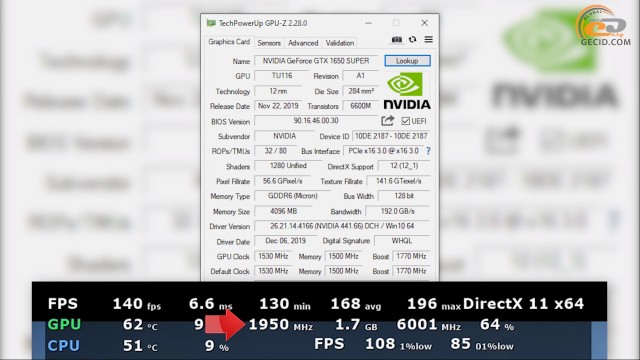Viewport: 640px width, 360px height.
Task: Click the Bus Interface PCIe x16 field
Action: coord(383,151)
